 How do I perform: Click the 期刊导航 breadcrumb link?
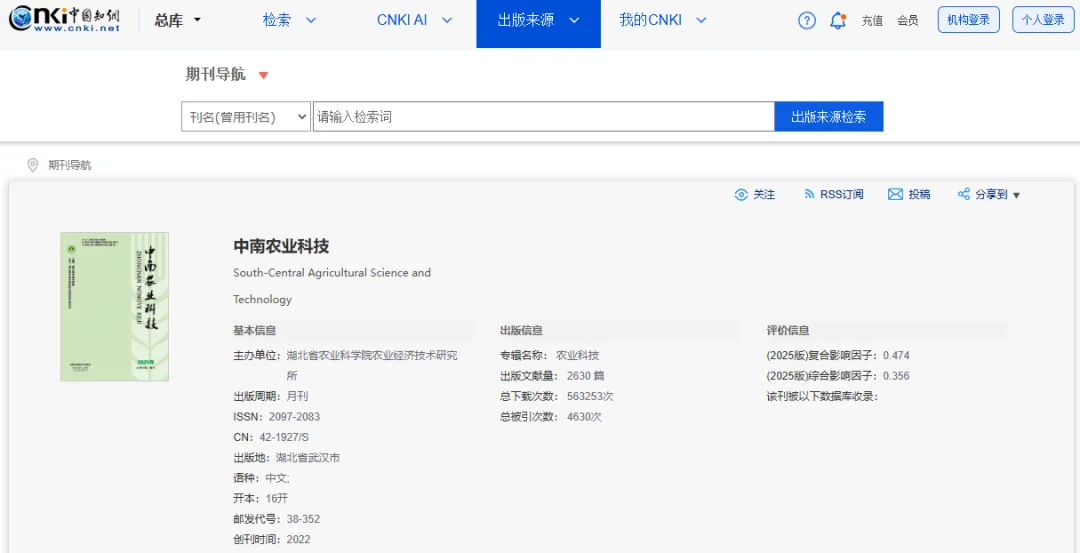tap(70, 165)
